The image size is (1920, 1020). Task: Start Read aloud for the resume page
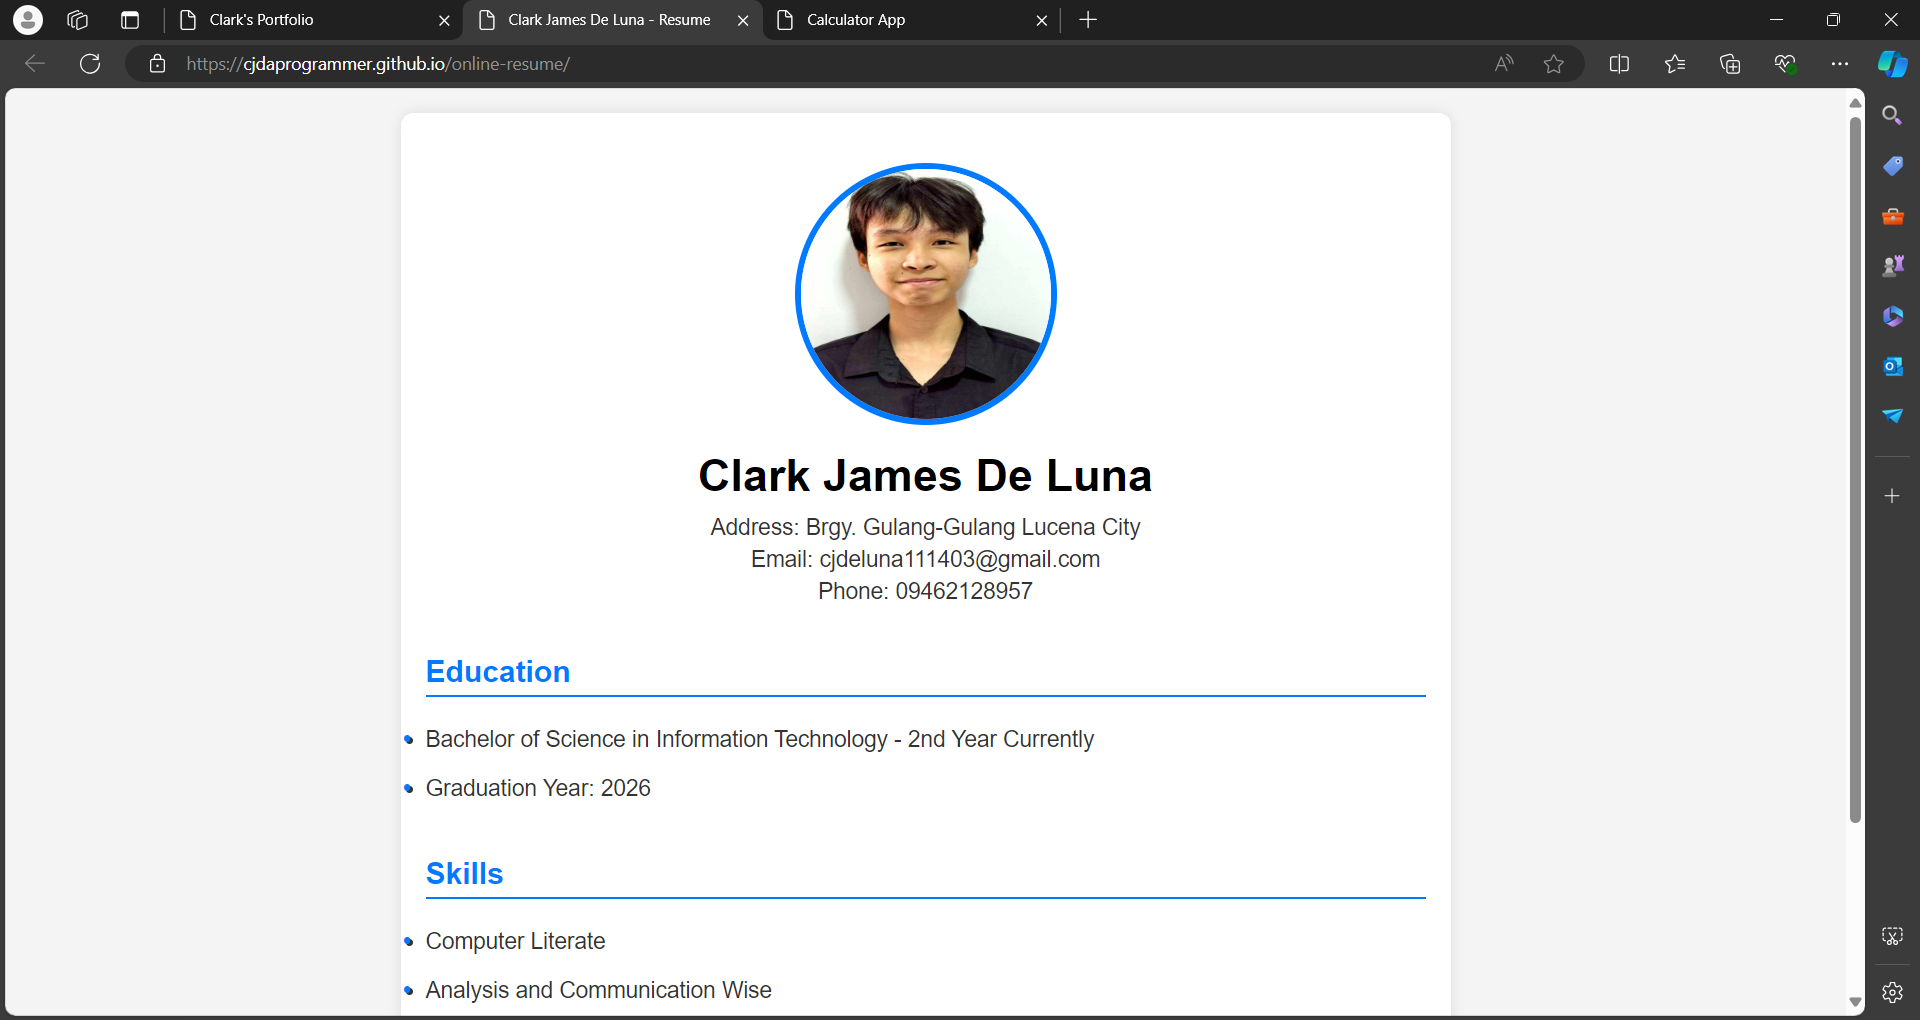pyautogui.click(x=1503, y=63)
